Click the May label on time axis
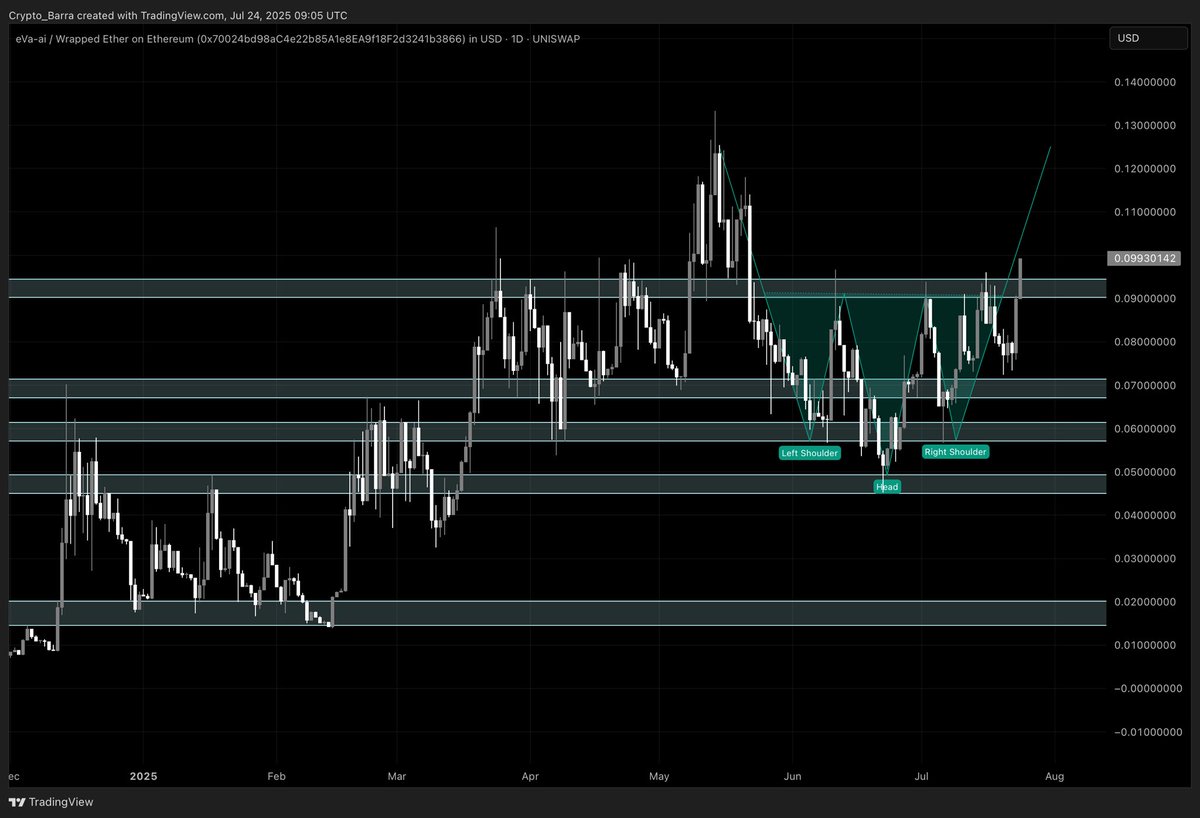The width and height of the screenshot is (1200, 818). pos(658,776)
